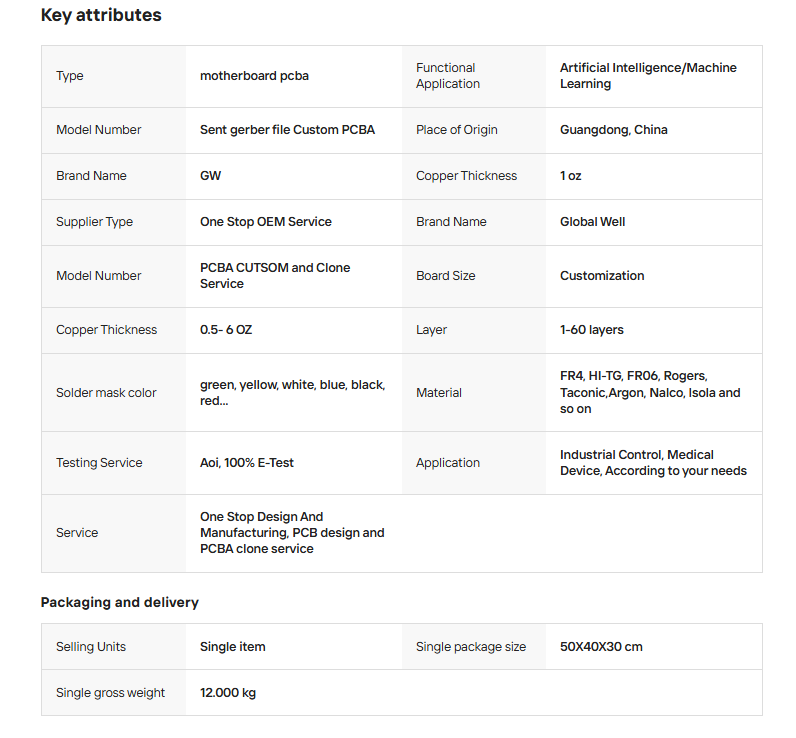
Task: Click the Board Size 'Customization' value
Action: click(x=601, y=276)
